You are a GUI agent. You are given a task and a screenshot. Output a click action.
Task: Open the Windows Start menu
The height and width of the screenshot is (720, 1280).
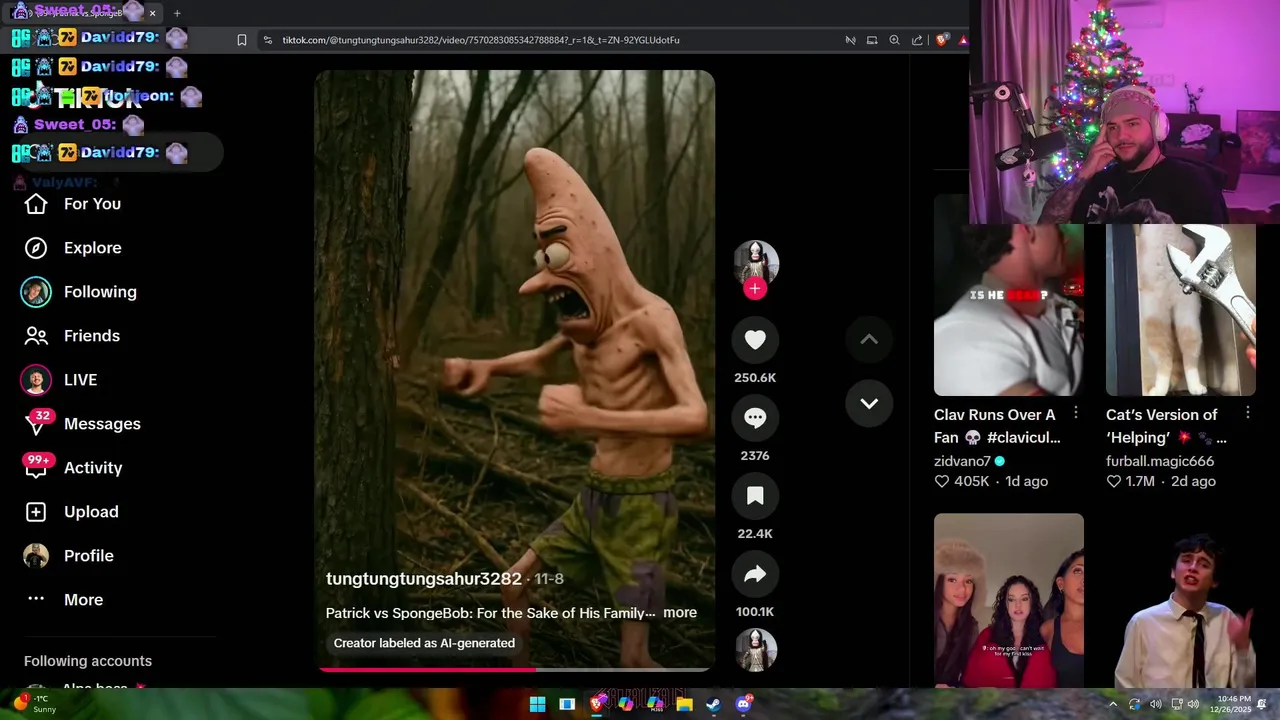pos(537,704)
